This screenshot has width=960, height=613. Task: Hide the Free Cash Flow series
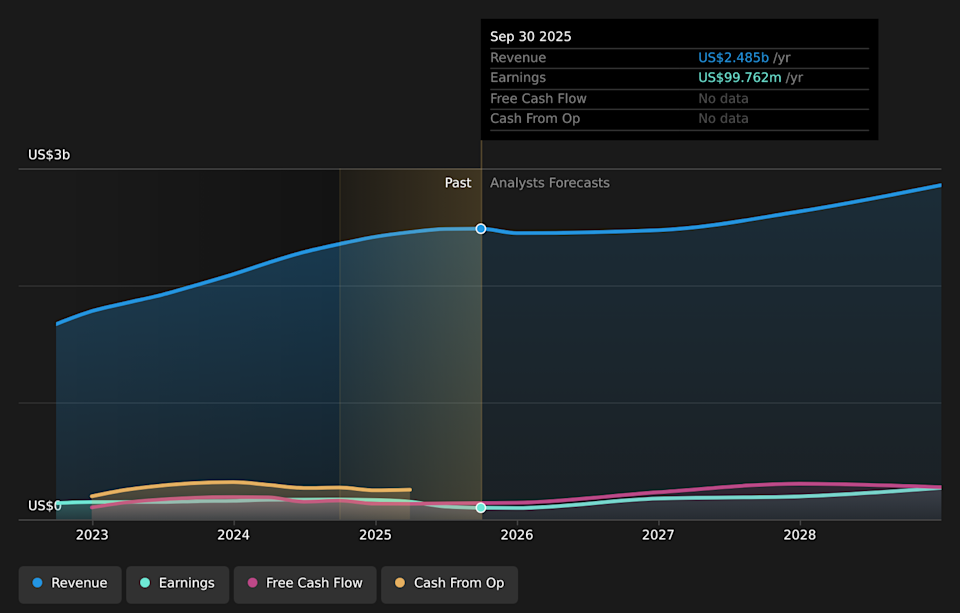click(x=304, y=583)
